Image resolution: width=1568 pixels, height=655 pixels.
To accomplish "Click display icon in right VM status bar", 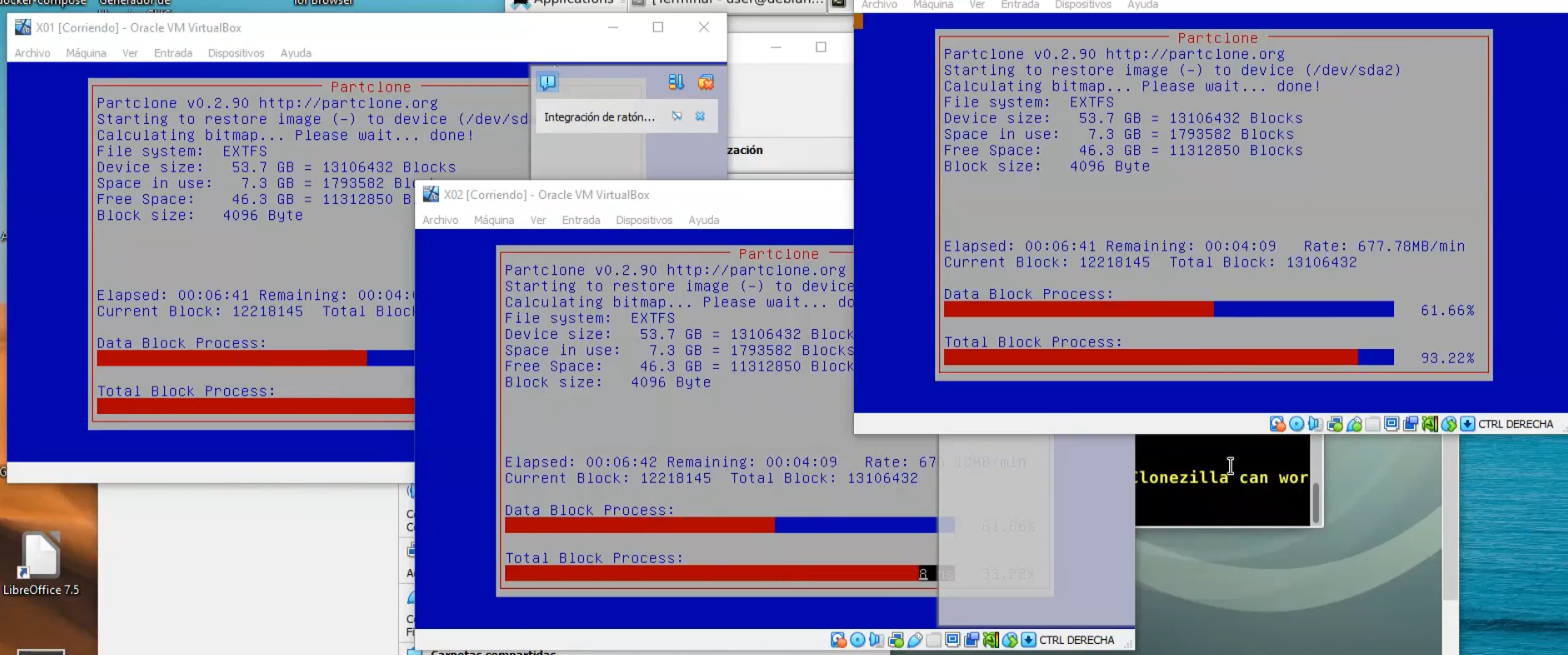I will tap(1392, 424).
